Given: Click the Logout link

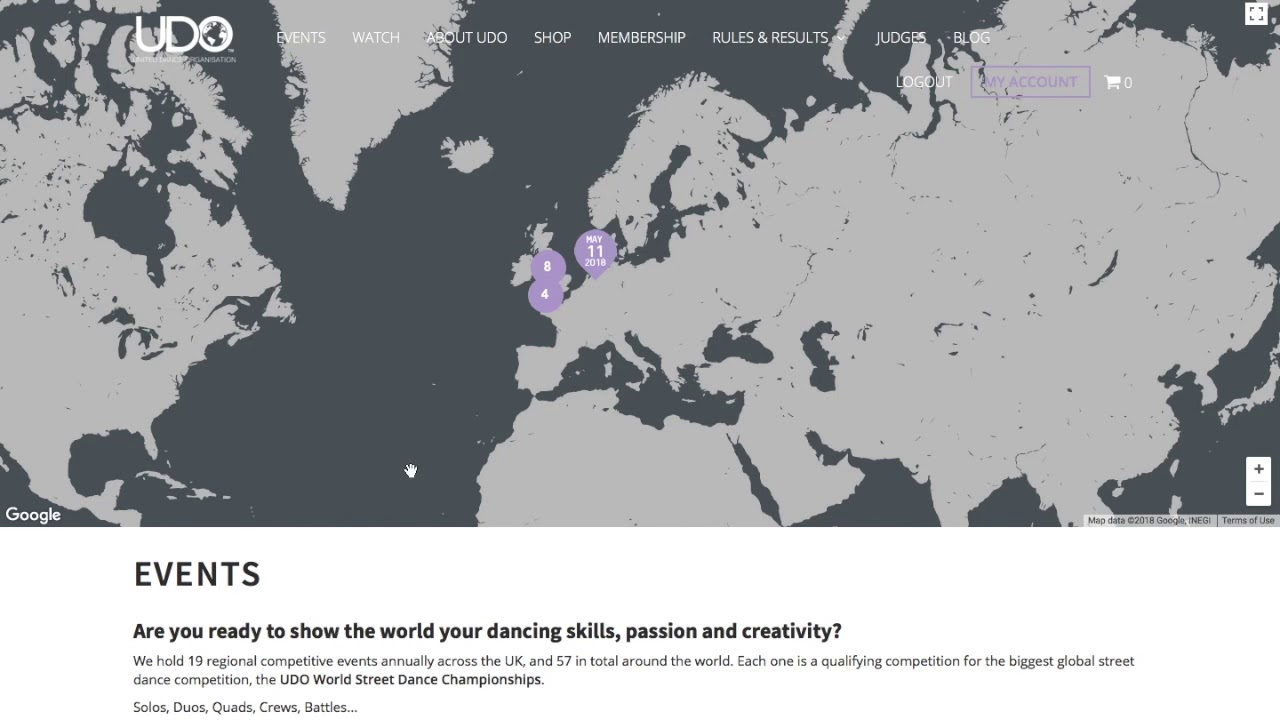Looking at the screenshot, I should [x=924, y=82].
